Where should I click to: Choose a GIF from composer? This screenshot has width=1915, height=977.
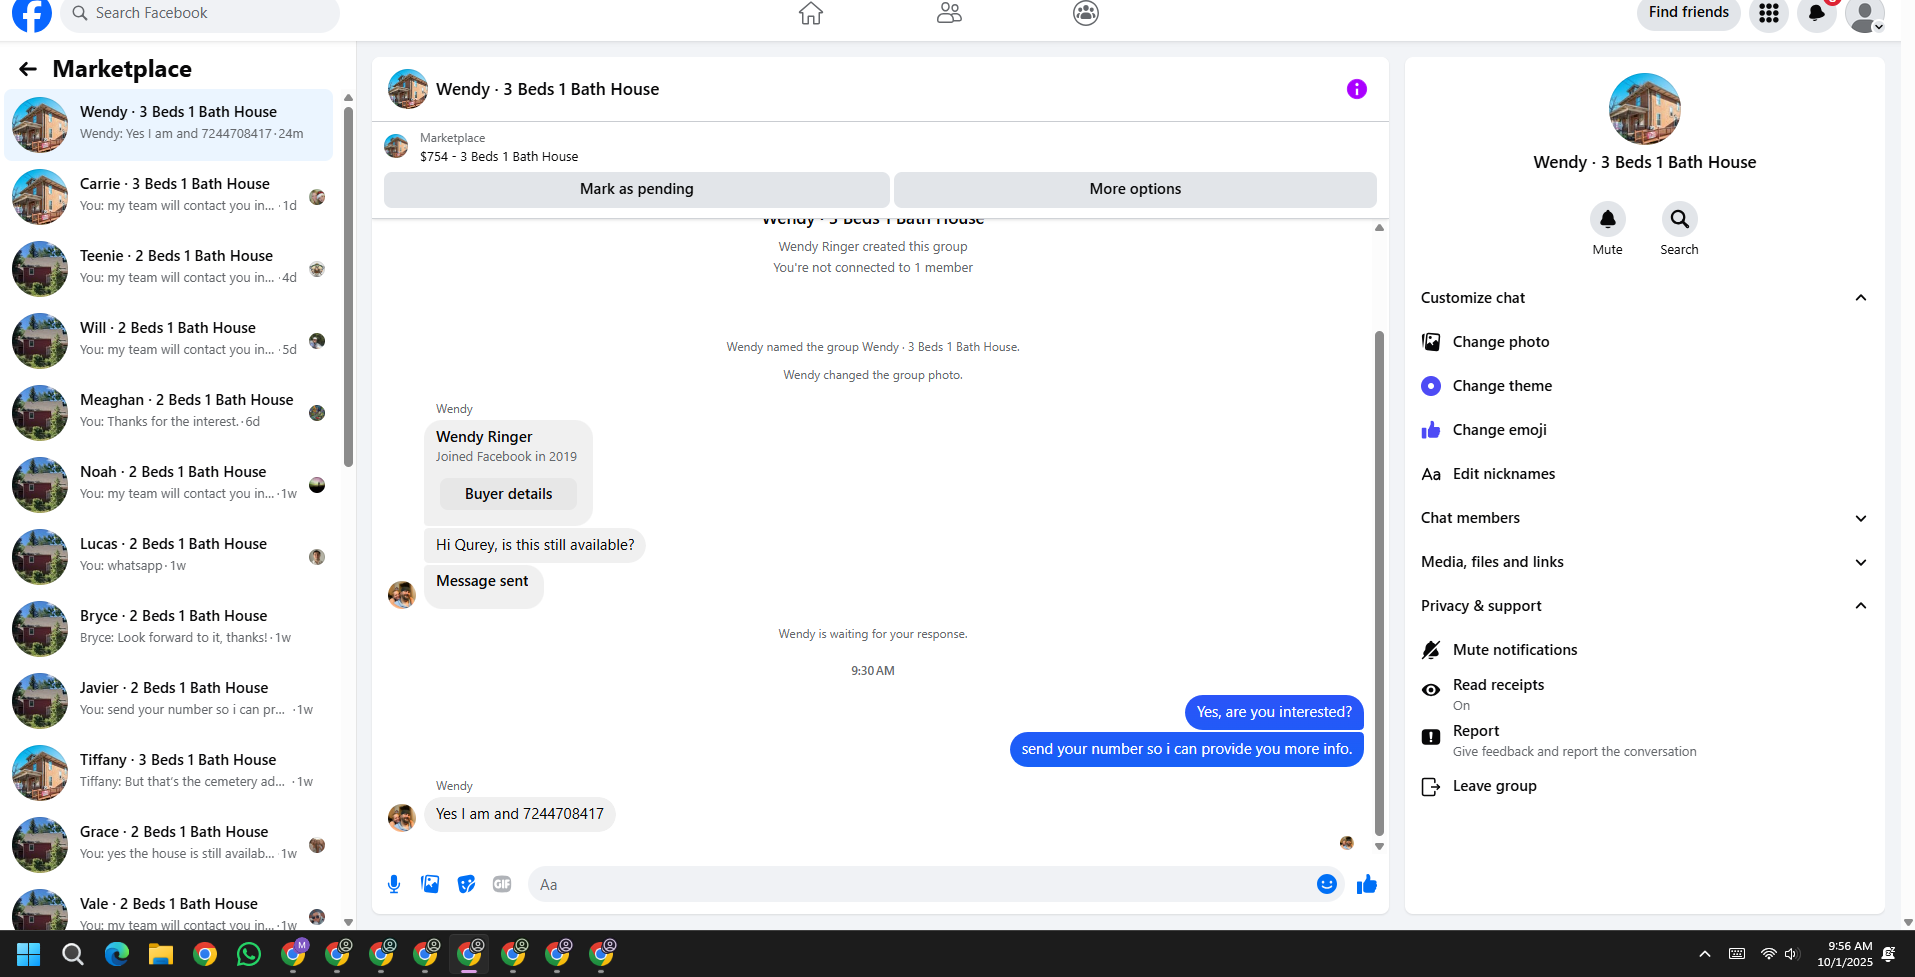click(502, 884)
